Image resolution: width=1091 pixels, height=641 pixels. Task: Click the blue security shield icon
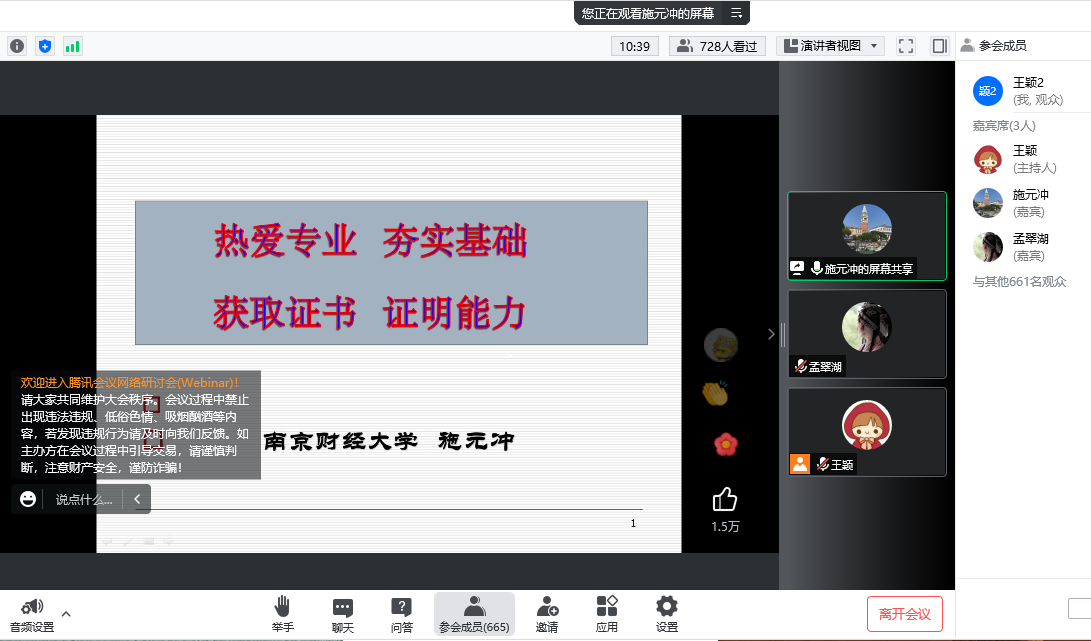point(44,46)
